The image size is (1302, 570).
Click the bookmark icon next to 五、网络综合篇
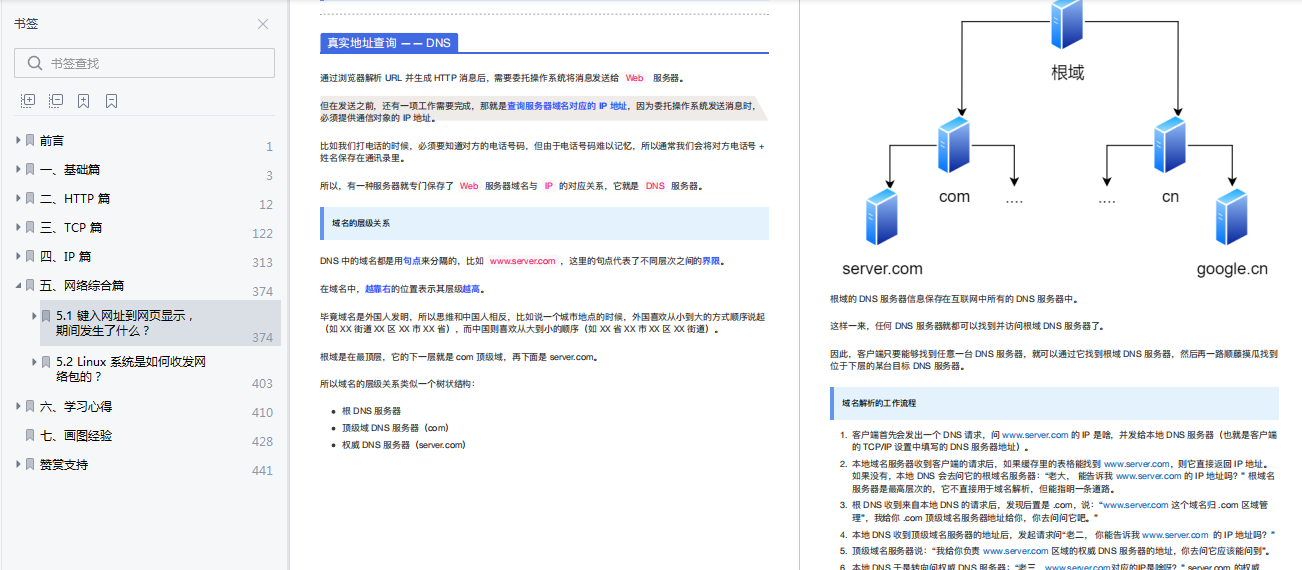click(31, 286)
